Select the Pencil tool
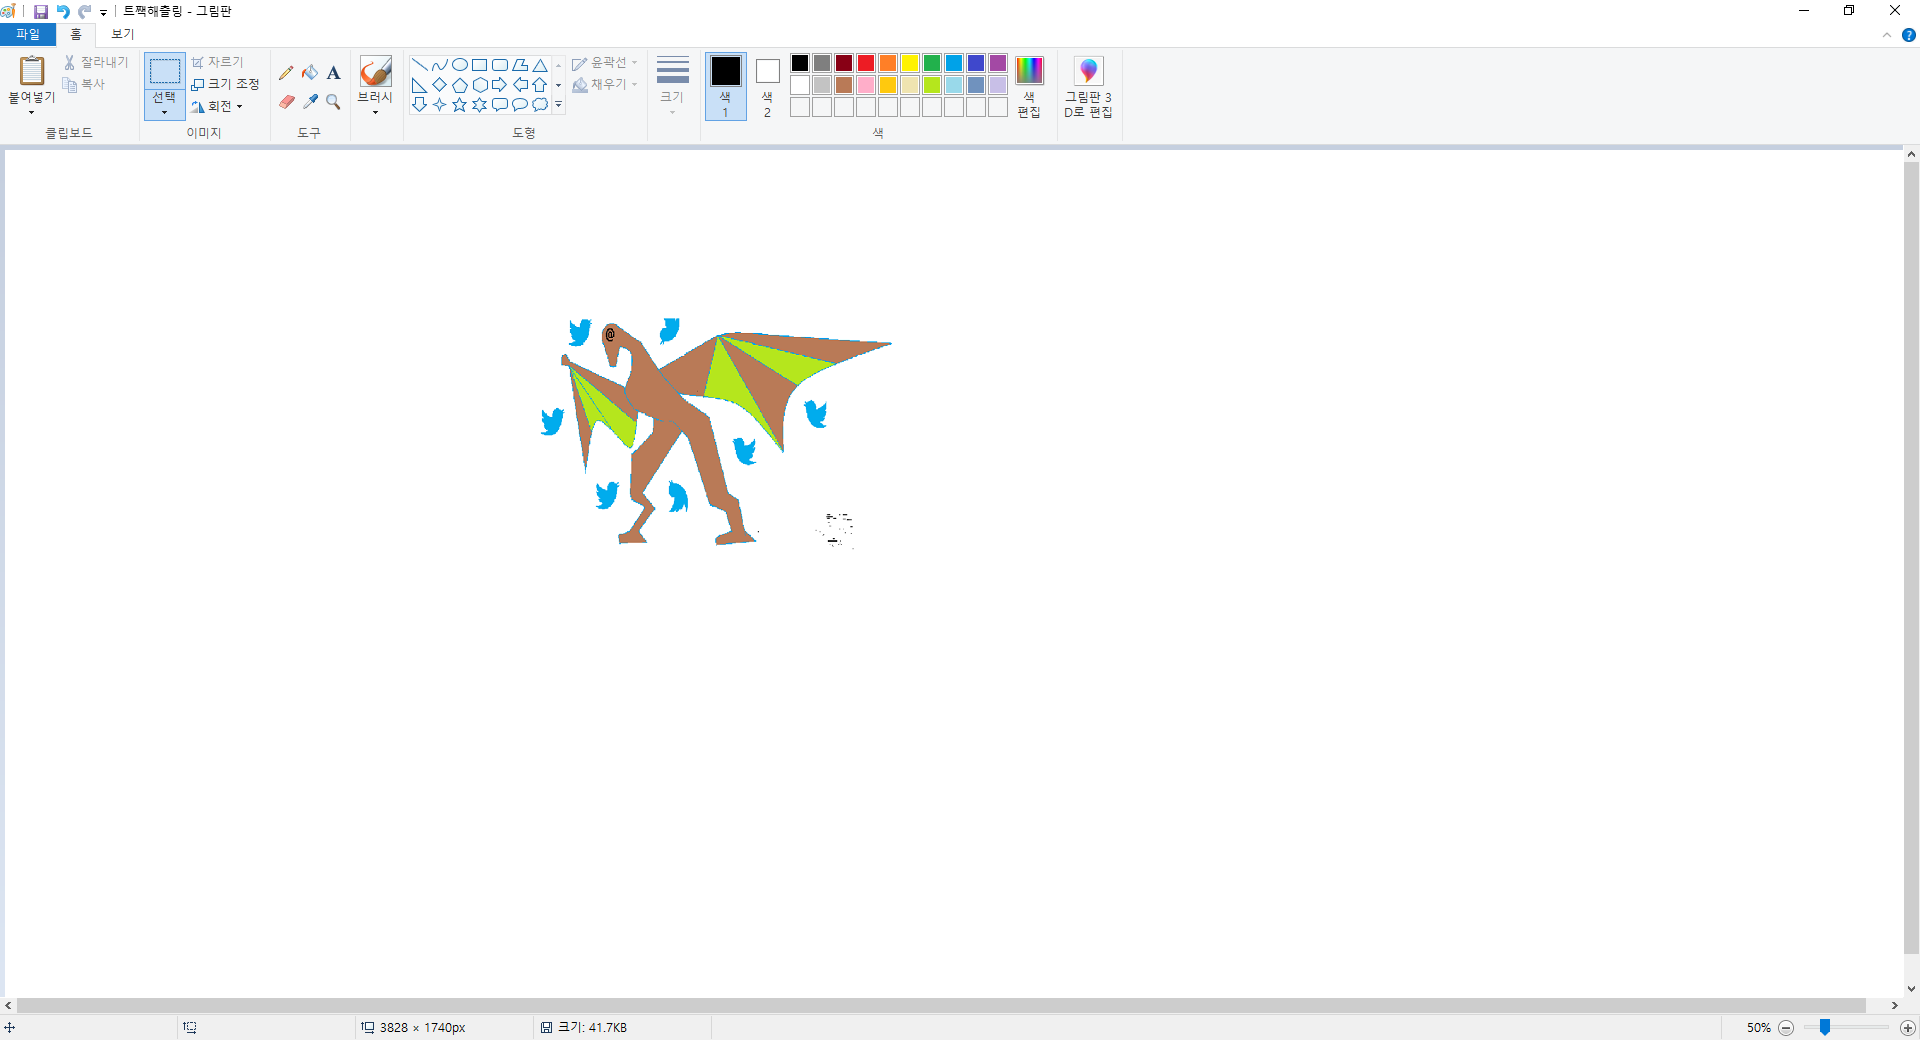Viewport: 1920px width, 1040px height. tap(286, 72)
